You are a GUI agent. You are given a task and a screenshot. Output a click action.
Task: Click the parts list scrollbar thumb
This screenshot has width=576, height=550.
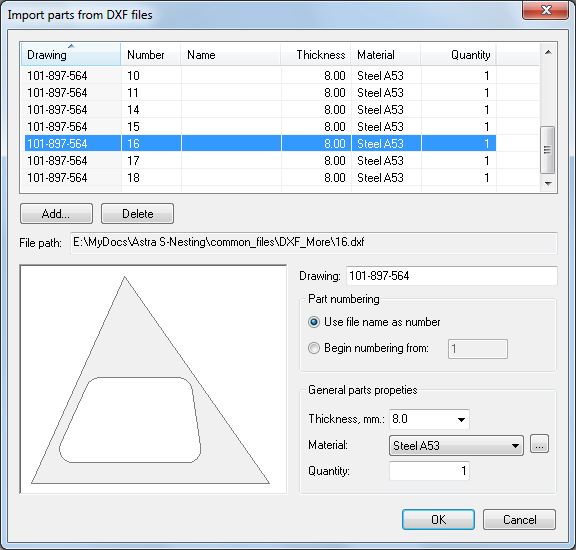(x=547, y=150)
